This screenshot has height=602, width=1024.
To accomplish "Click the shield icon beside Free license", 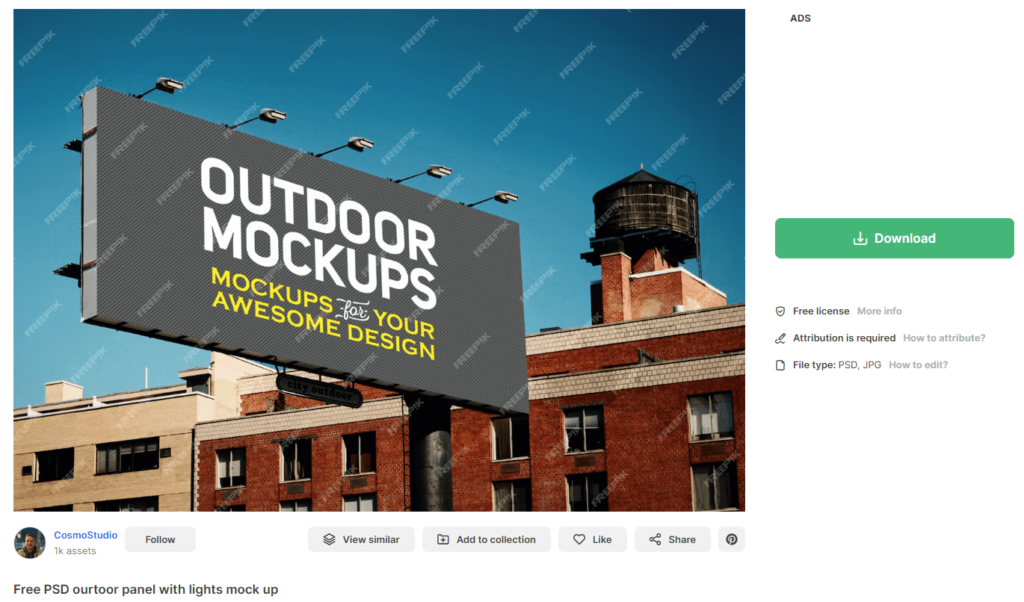I will [x=780, y=311].
